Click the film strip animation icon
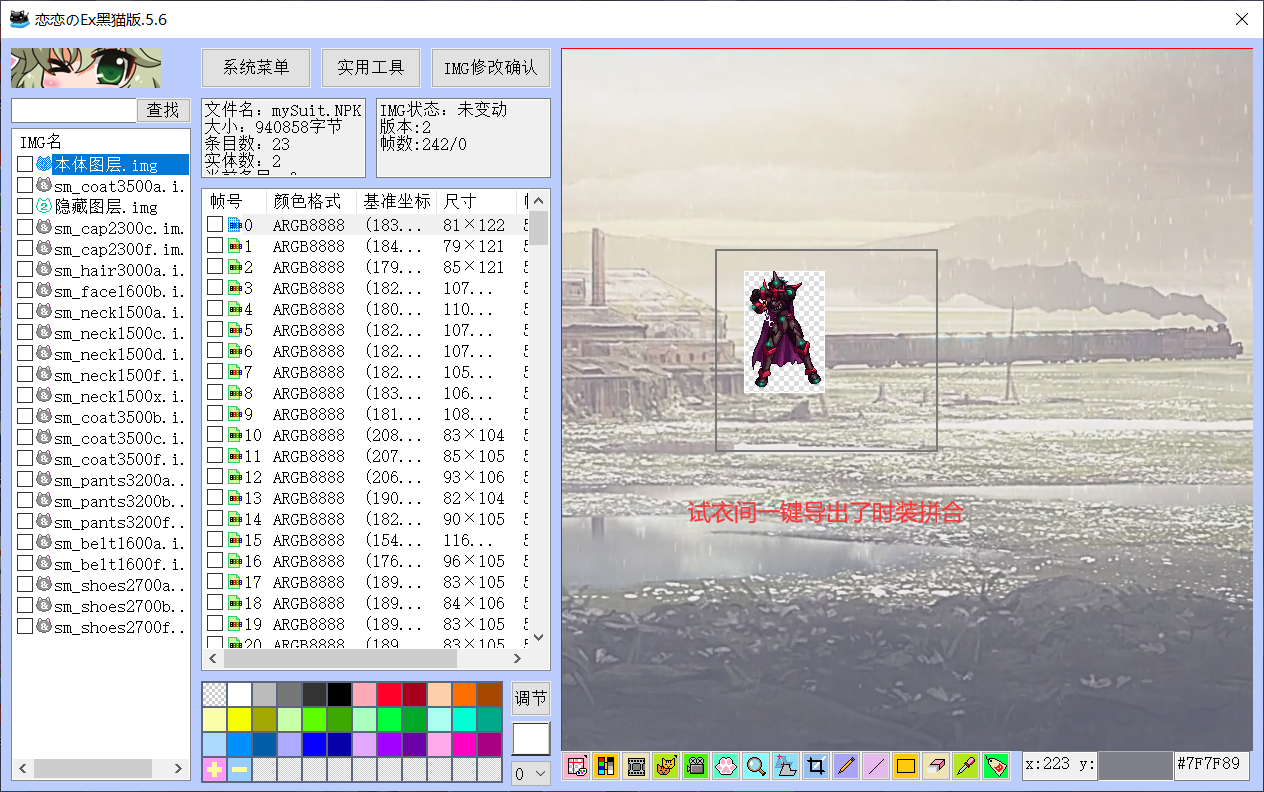 636,766
